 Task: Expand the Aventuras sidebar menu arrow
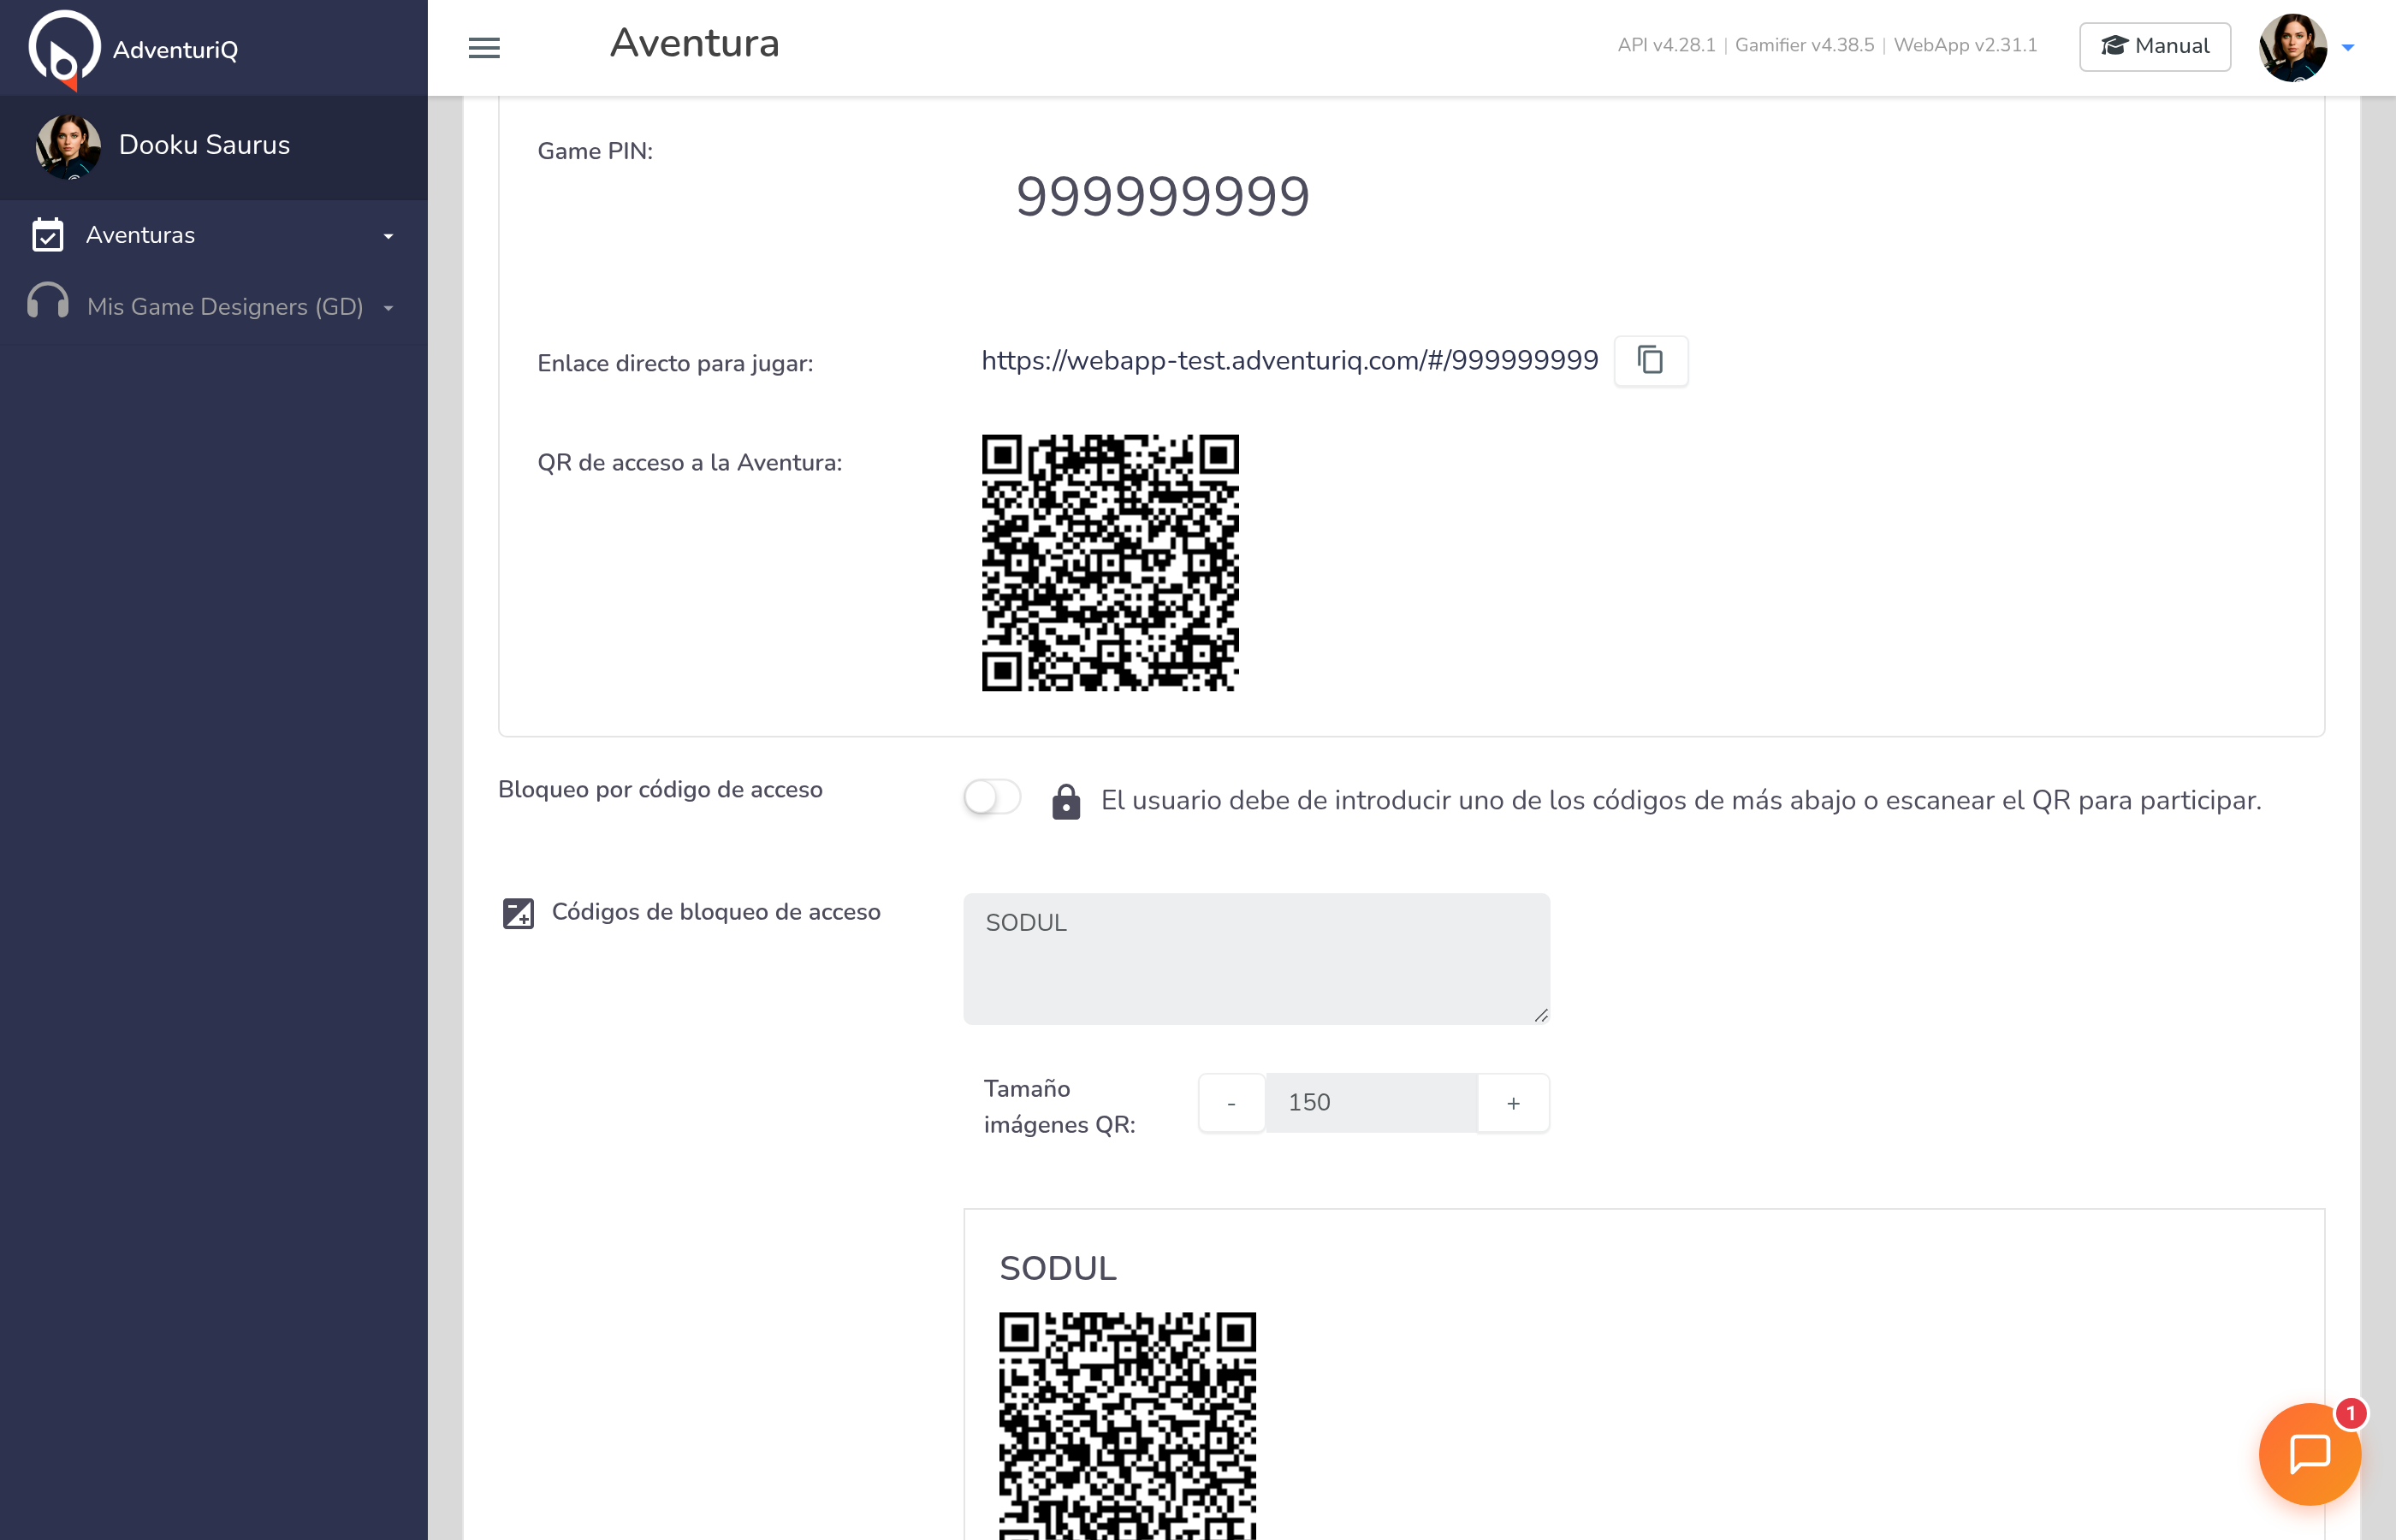[388, 236]
